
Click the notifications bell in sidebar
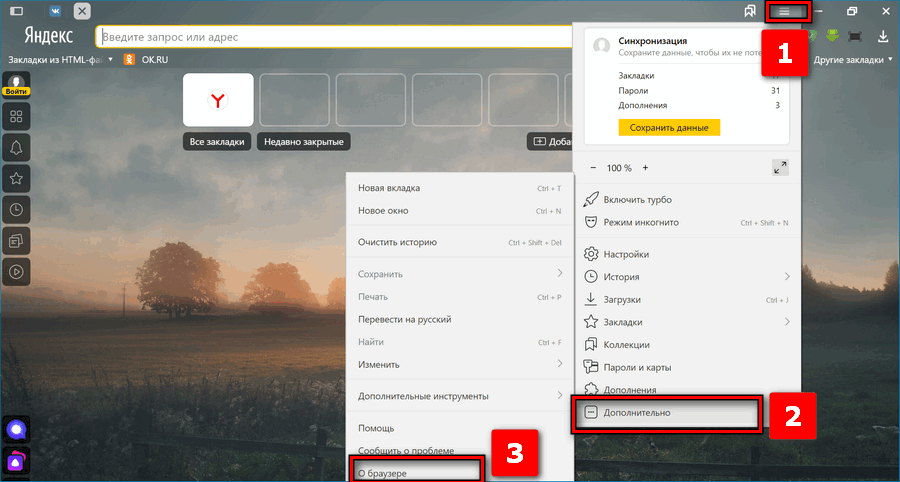[x=16, y=148]
